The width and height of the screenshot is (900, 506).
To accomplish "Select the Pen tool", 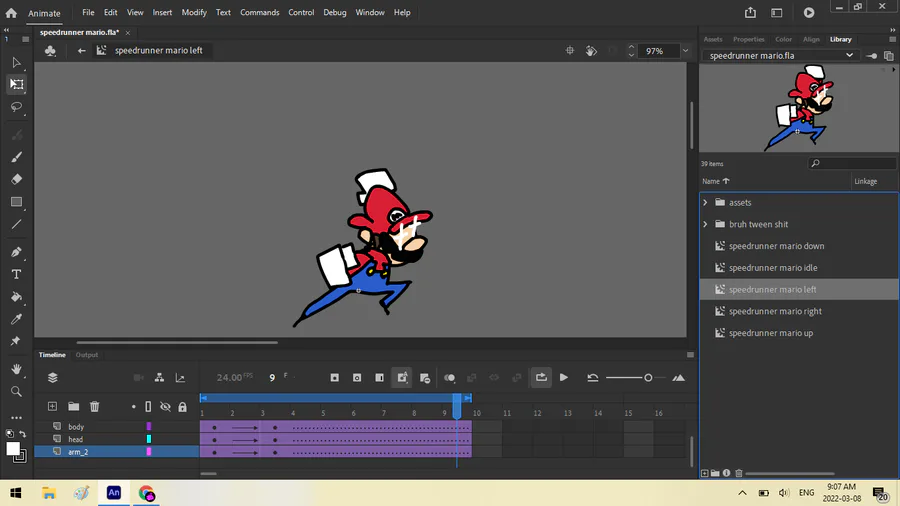I will 16,252.
